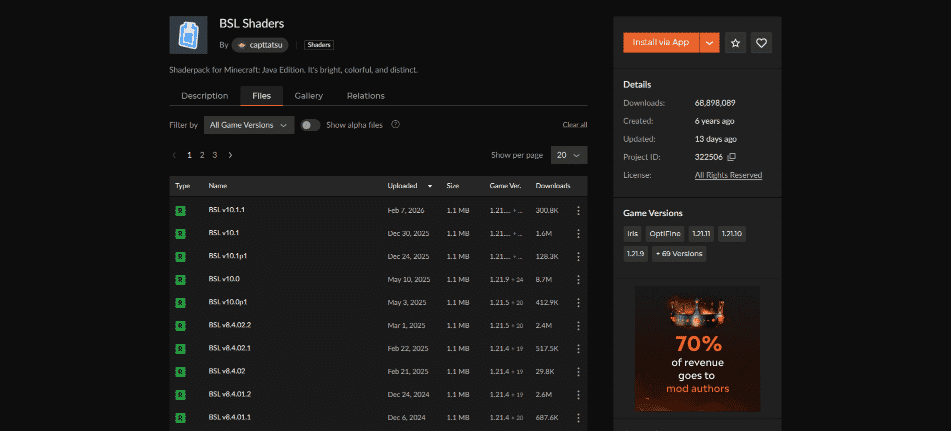This screenshot has width=951, height=431.
Task: Open the Gallery tab
Action: pyautogui.click(x=308, y=96)
